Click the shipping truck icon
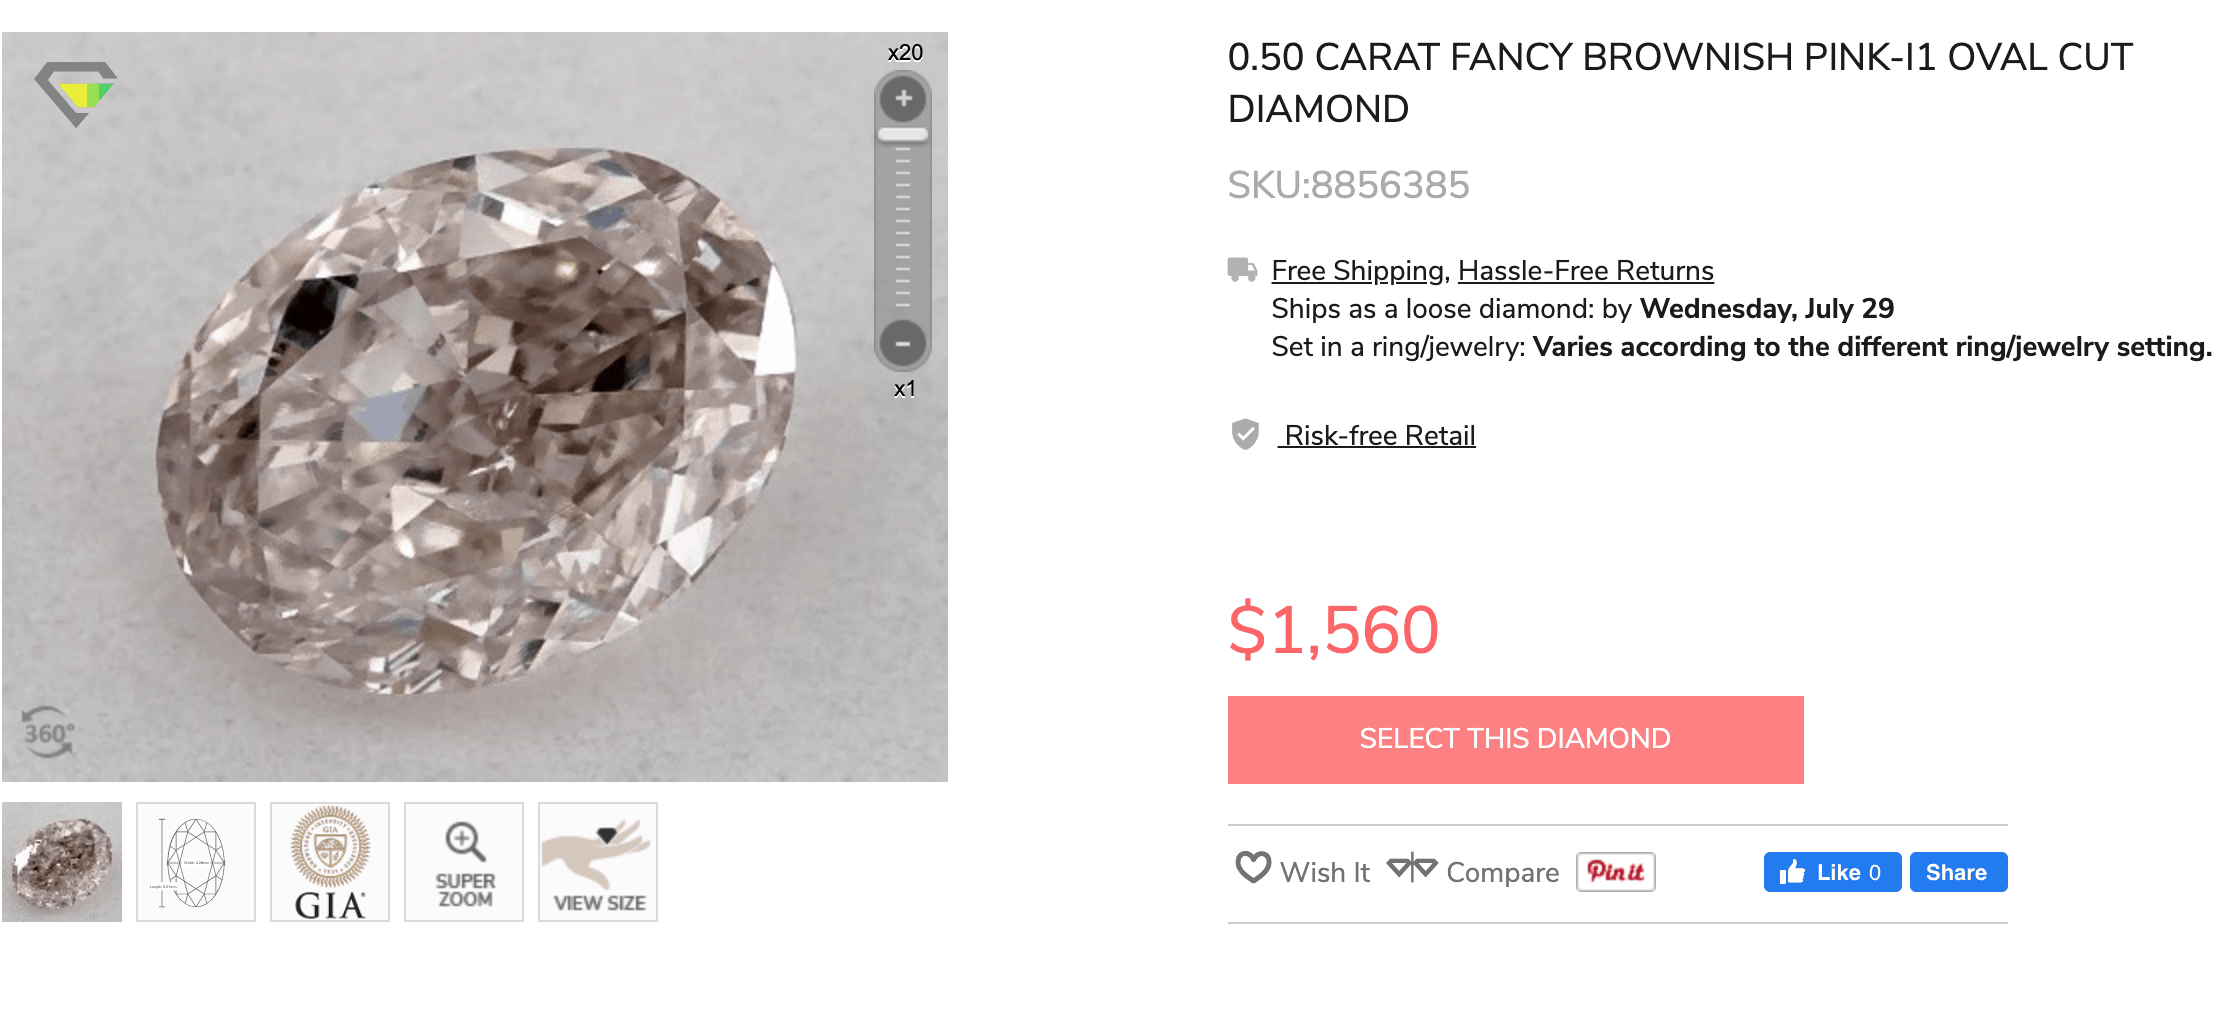The width and height of the screenshot is (2232, 1026). coord(1244,268)
